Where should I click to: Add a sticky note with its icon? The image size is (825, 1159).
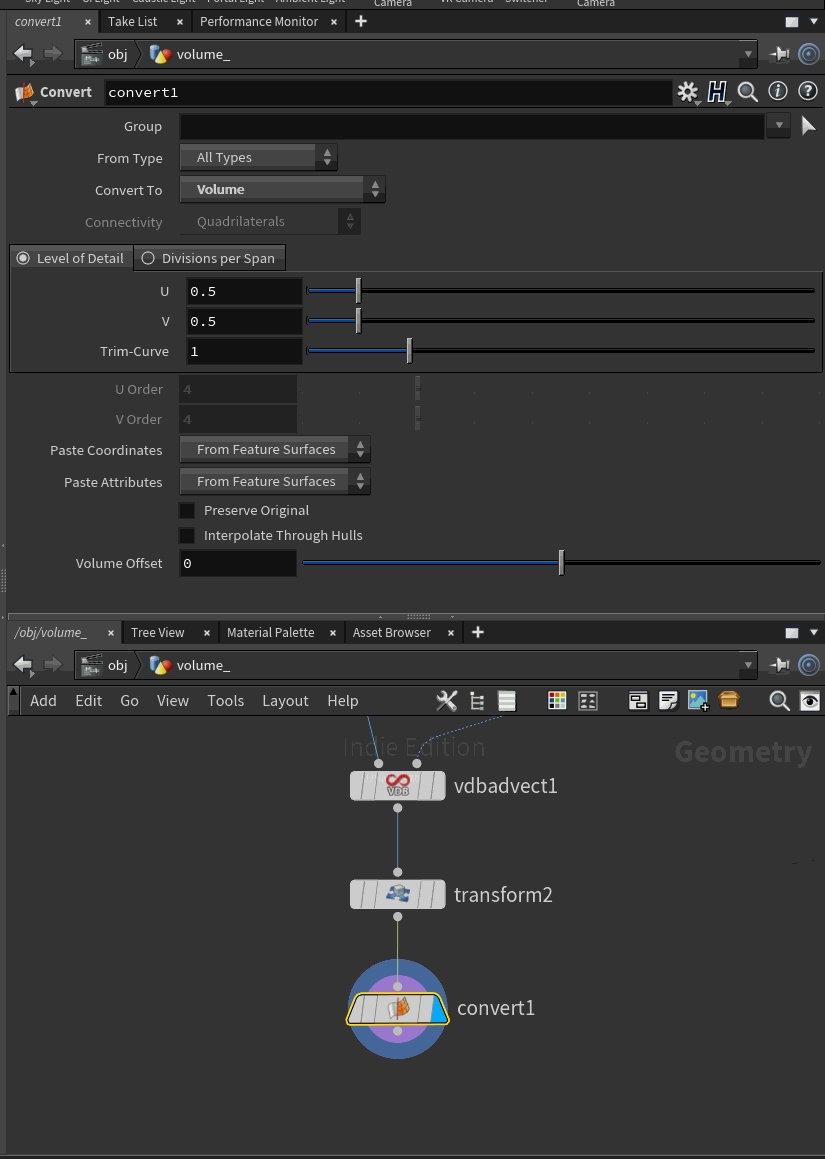[x=668, y=701]
